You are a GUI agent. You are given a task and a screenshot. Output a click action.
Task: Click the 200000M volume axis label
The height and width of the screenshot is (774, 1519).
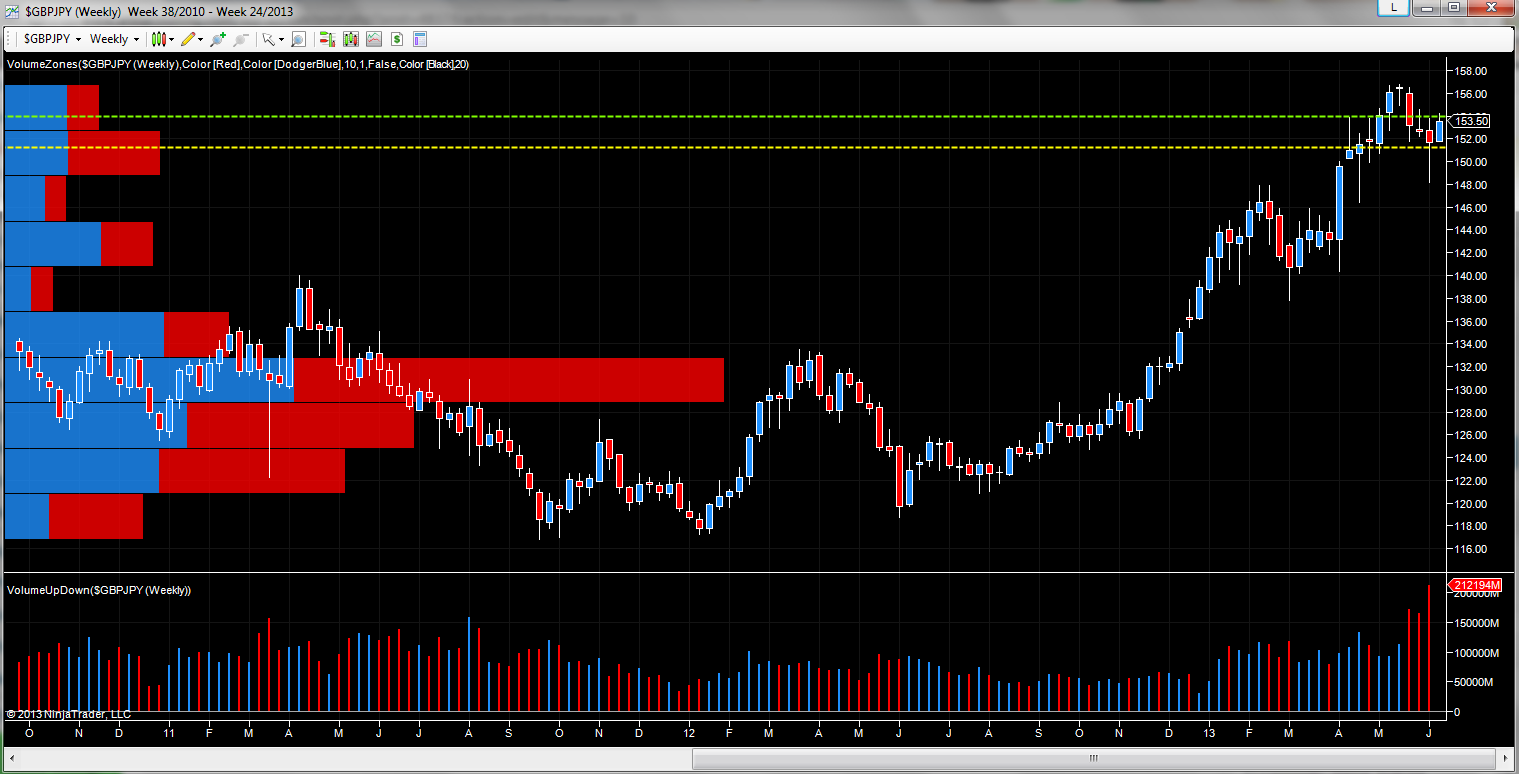1476,594
